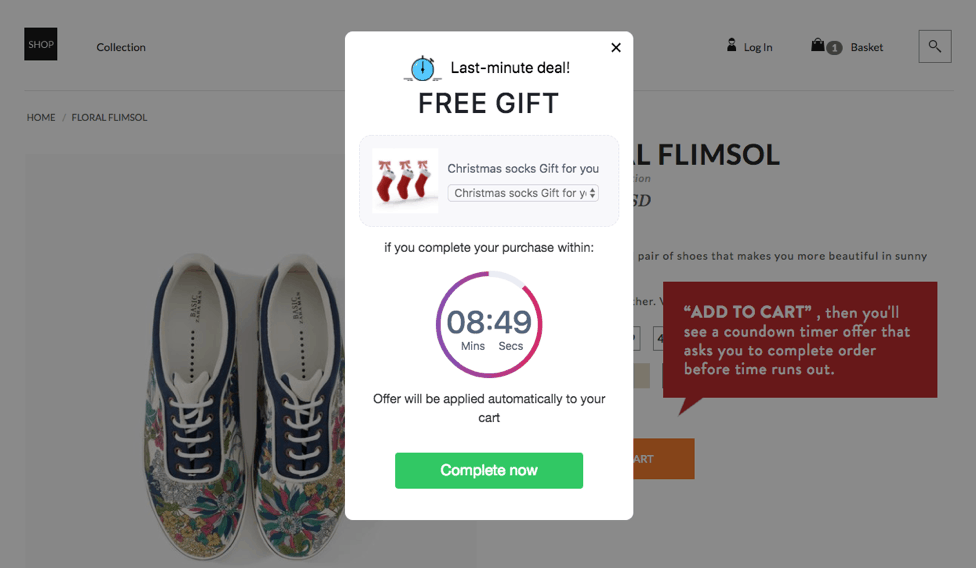Click the orange Add to Cart button

coord(663,459)
